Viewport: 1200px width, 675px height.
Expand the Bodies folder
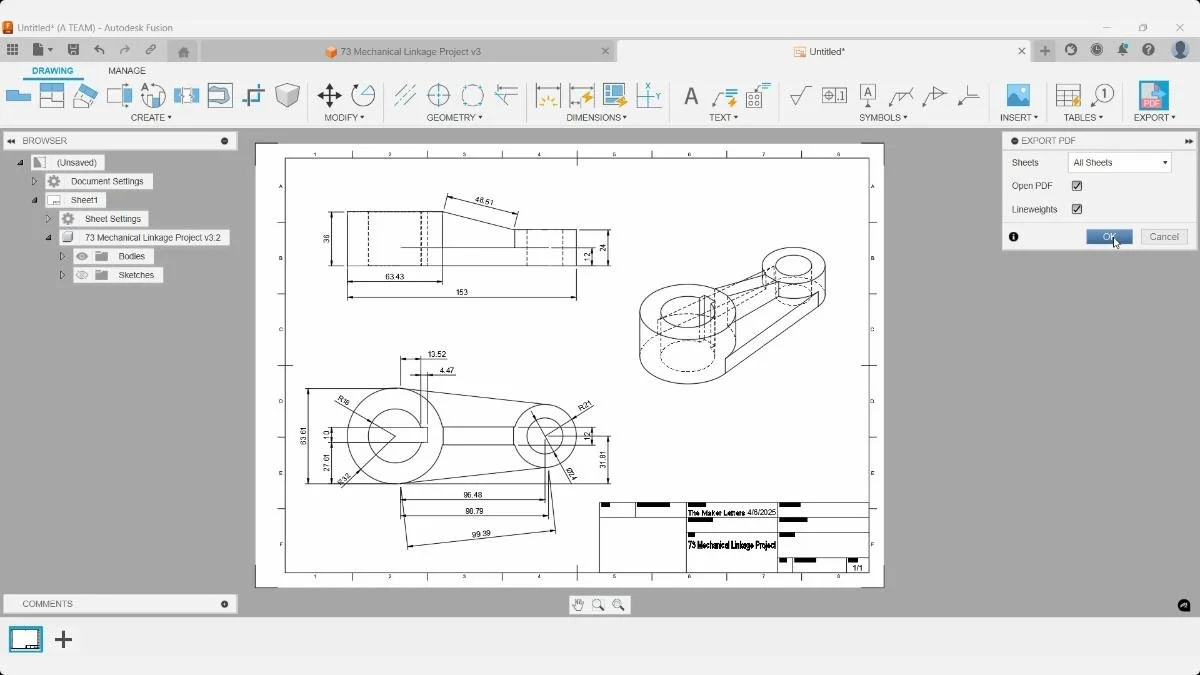pyautogui.click(x=62, y=257)
